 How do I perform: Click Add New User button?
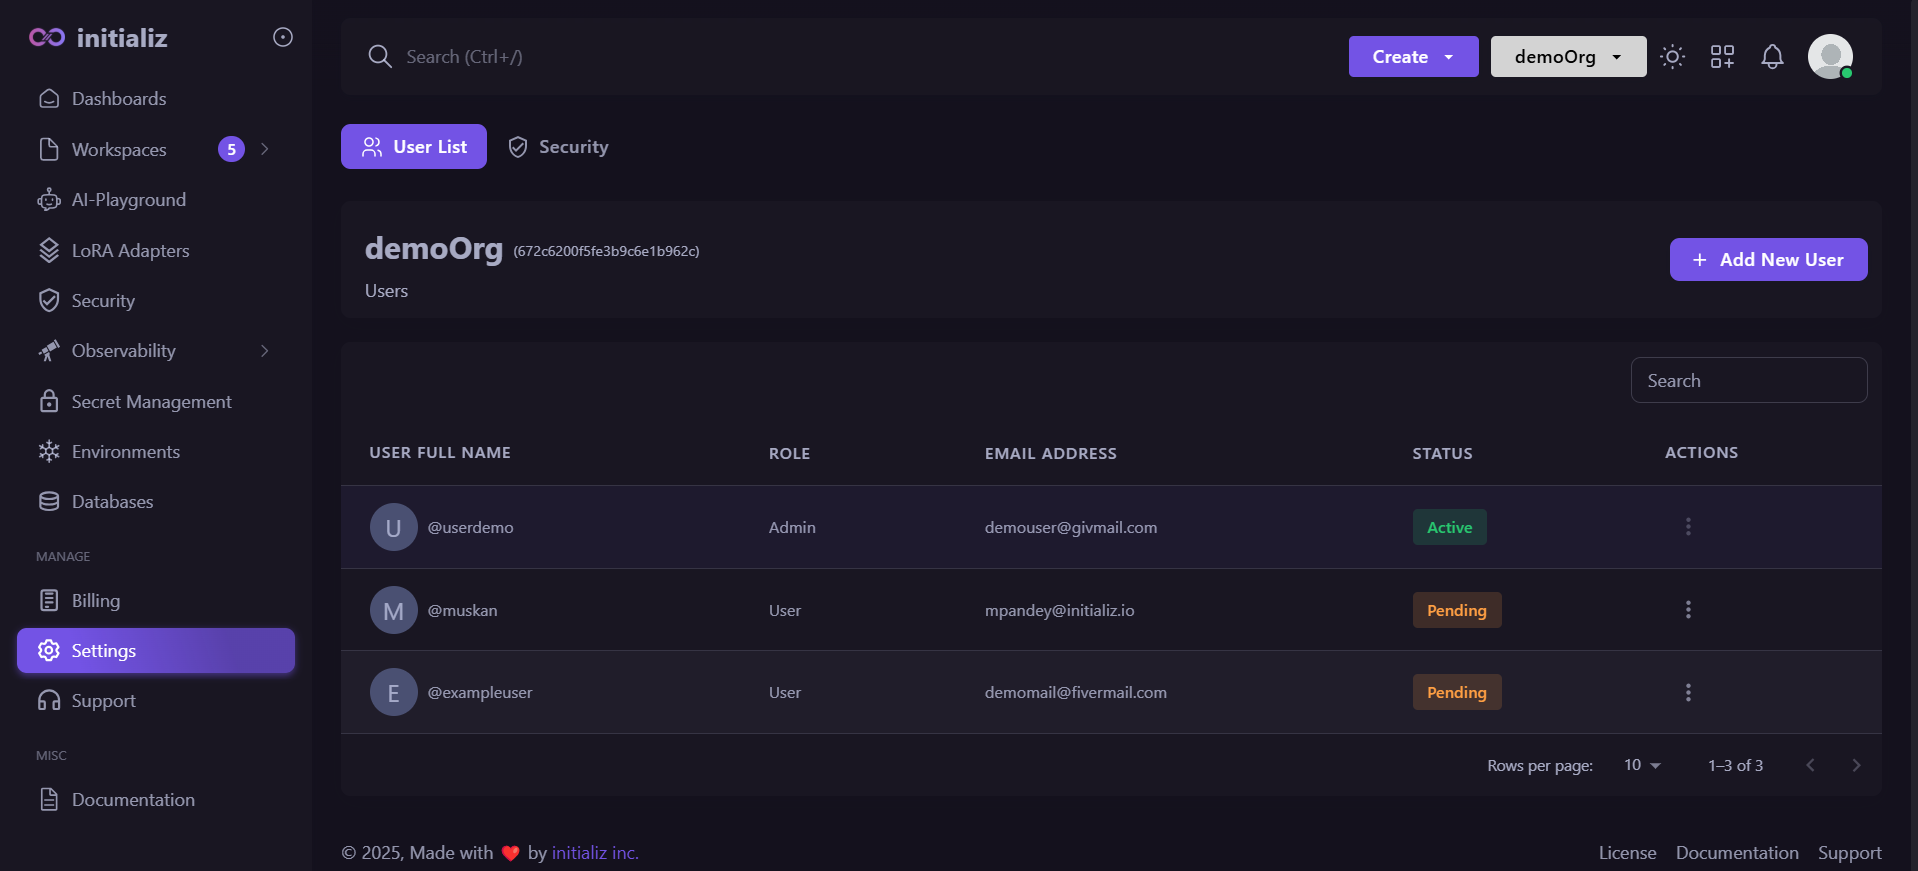[1768, 260]
